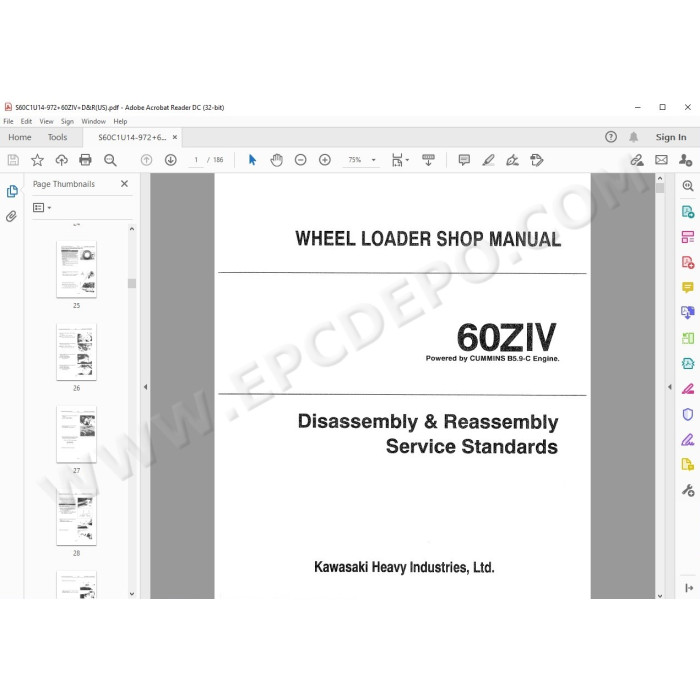
Task: Open the find text magnifier
Action: click(x=110, y=160)
